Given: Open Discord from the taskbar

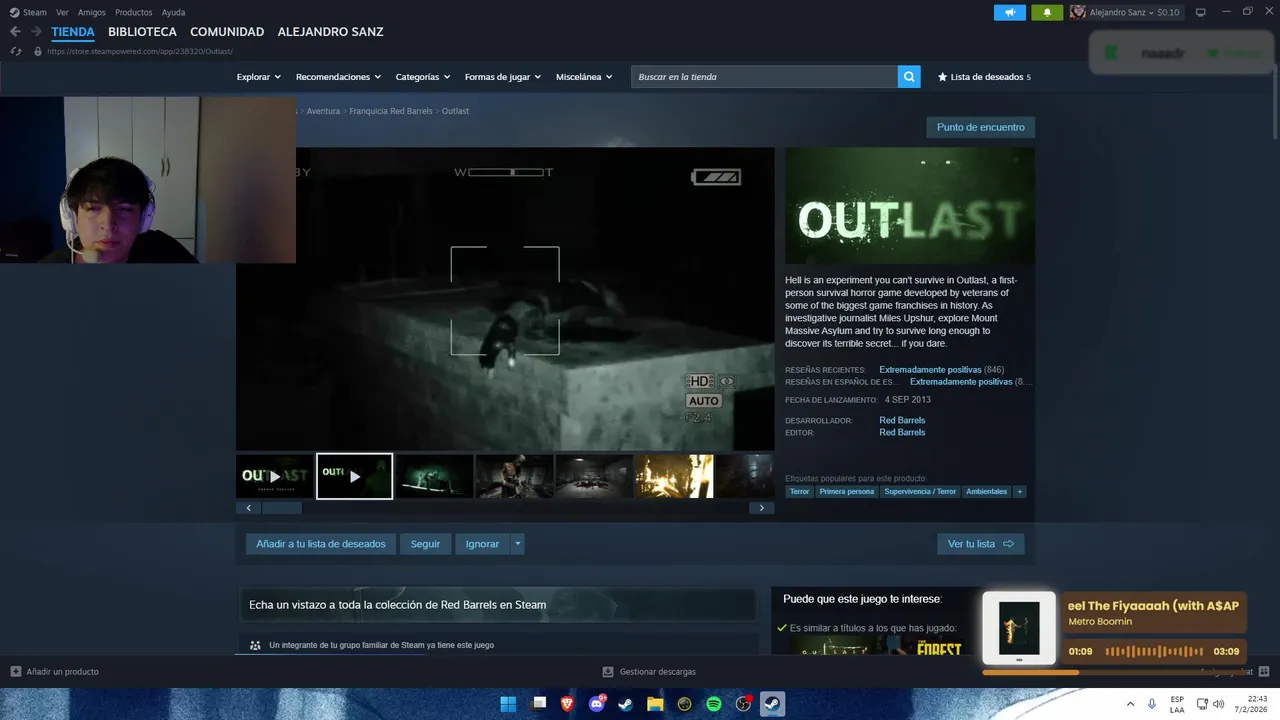Looking at the screenshot, I should 597,704.
